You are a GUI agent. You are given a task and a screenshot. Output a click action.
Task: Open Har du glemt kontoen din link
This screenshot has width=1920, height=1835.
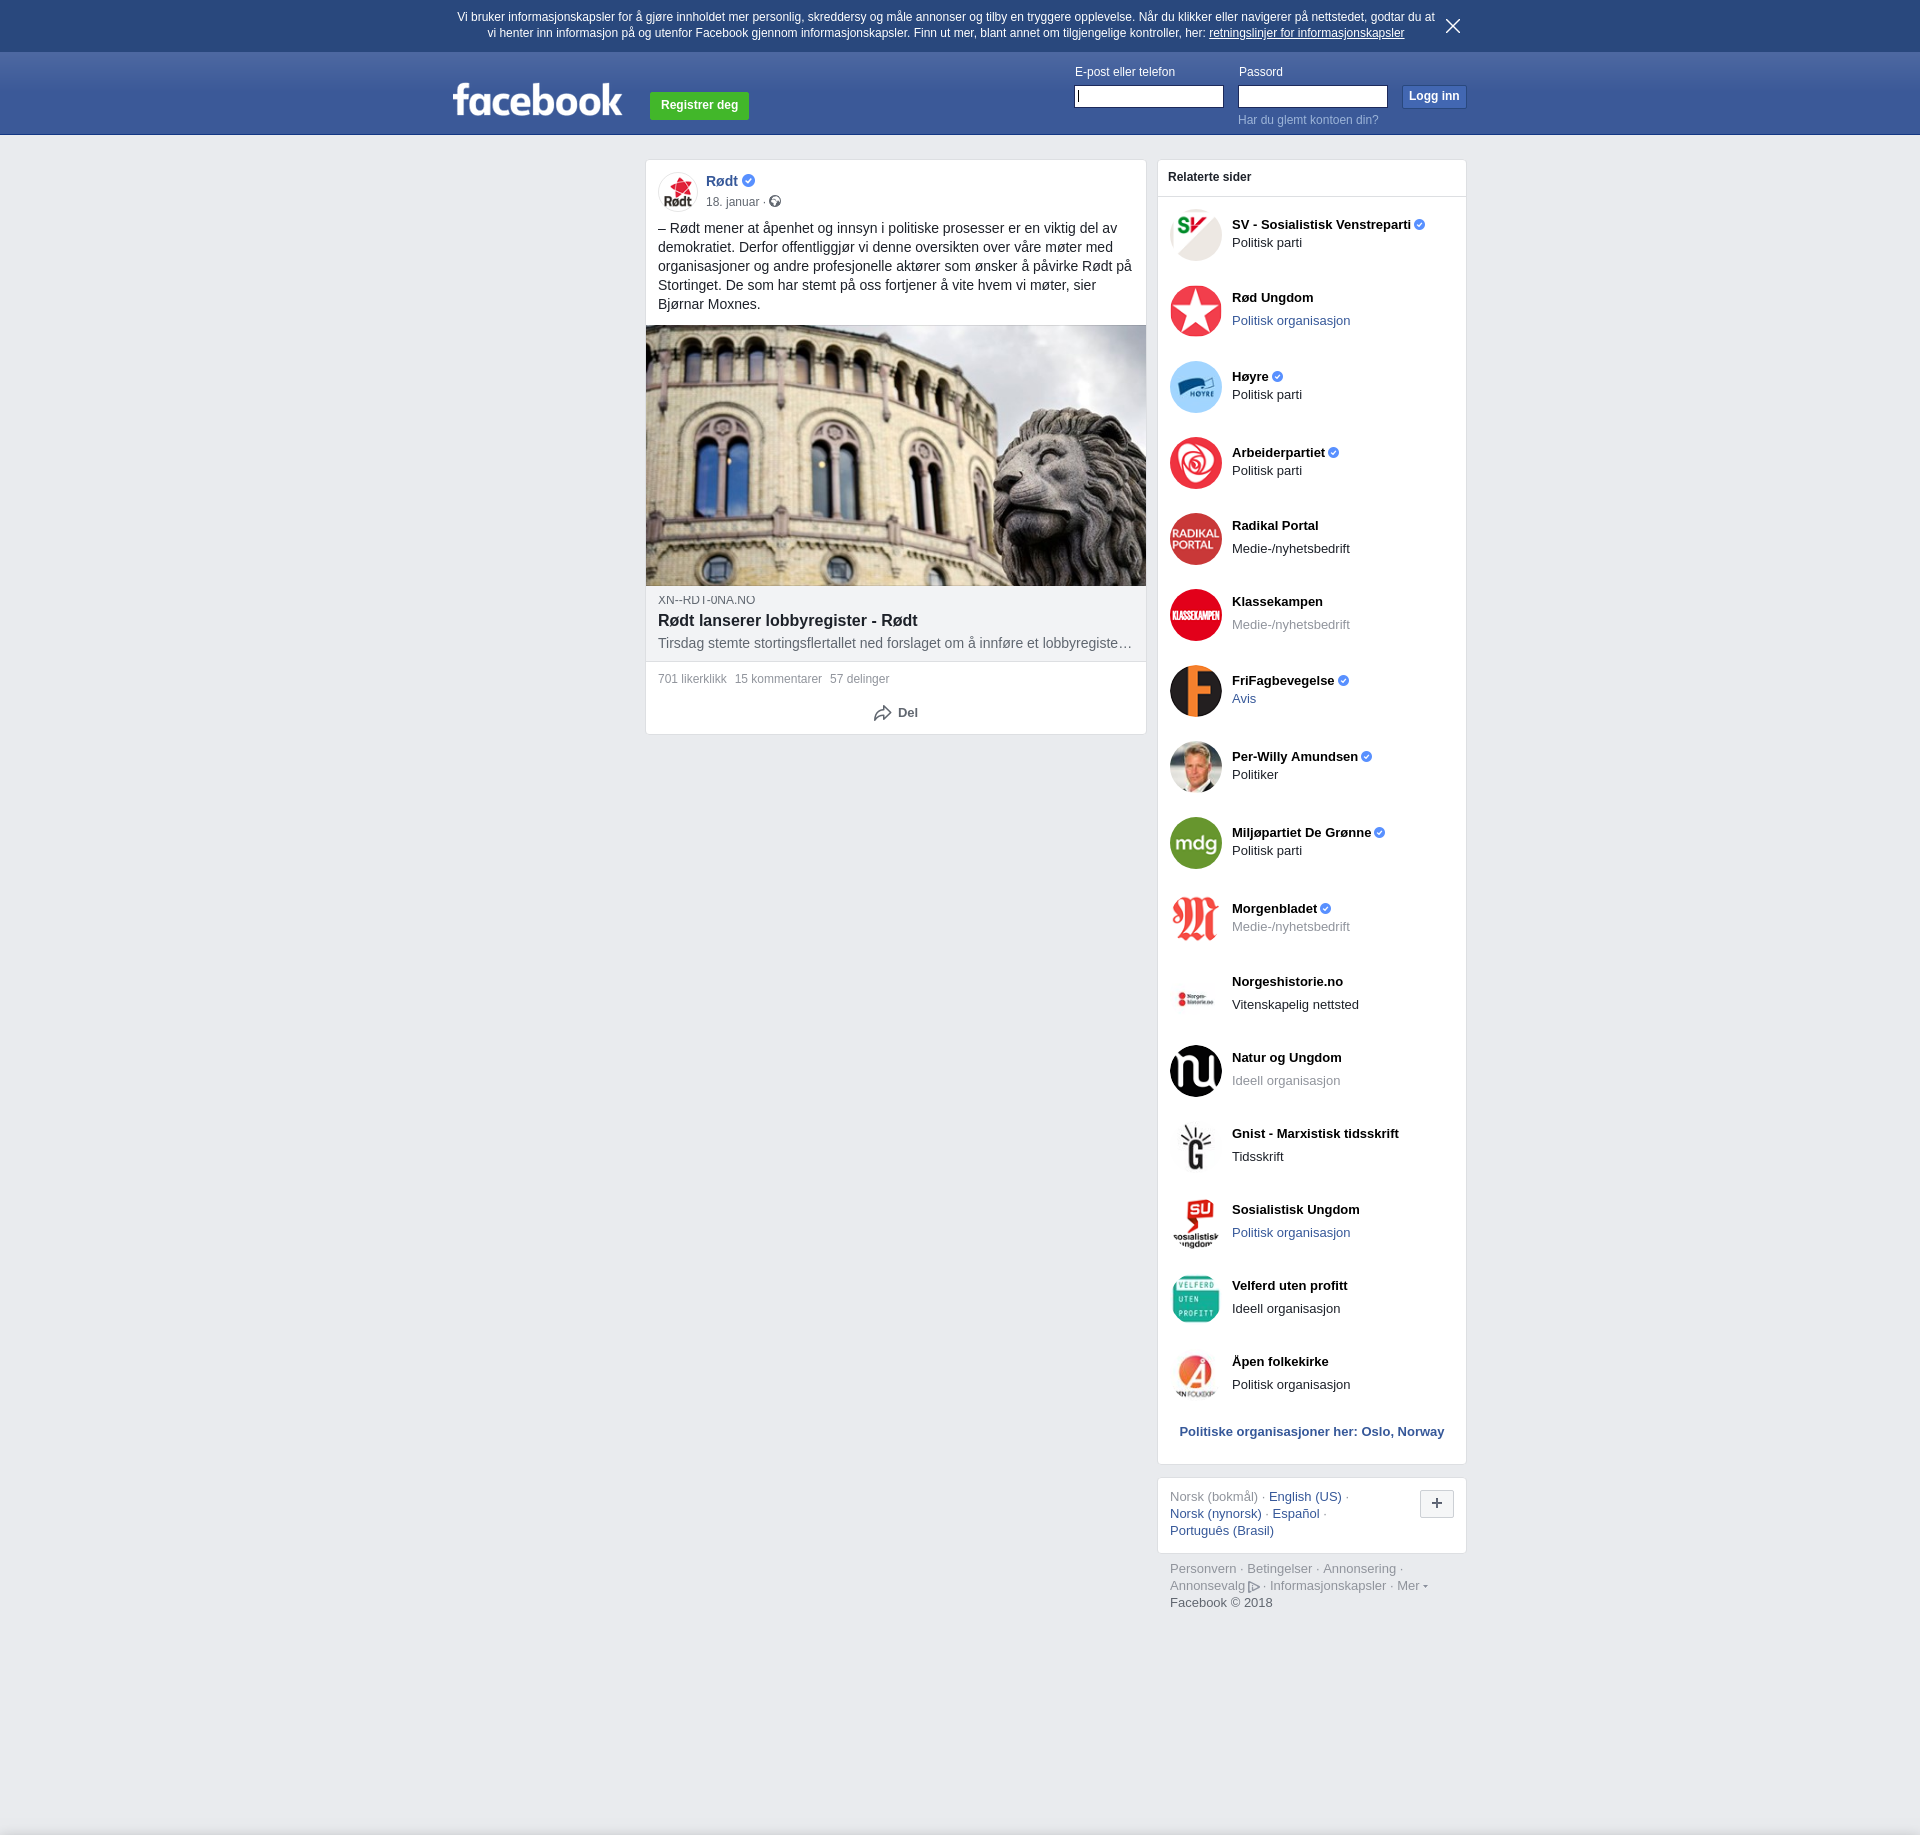point(1308,120)
